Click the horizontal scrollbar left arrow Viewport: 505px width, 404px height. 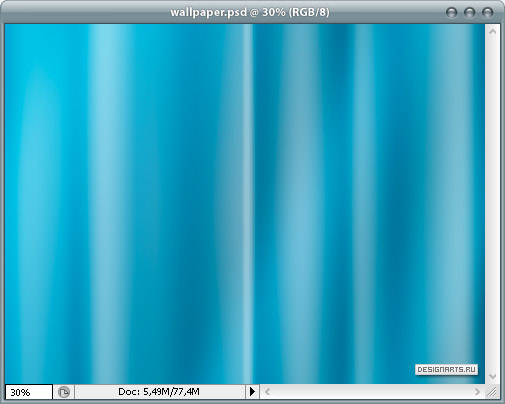pyautogui.click(x=267, y=392)
